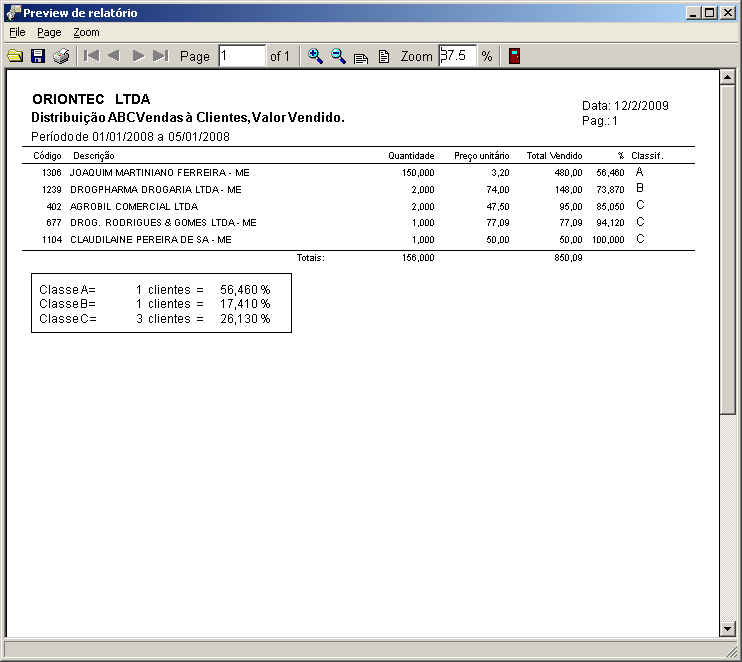742x662 pixels.
Task: Click the window resize grip corner
Action: [x=732, y=652]
